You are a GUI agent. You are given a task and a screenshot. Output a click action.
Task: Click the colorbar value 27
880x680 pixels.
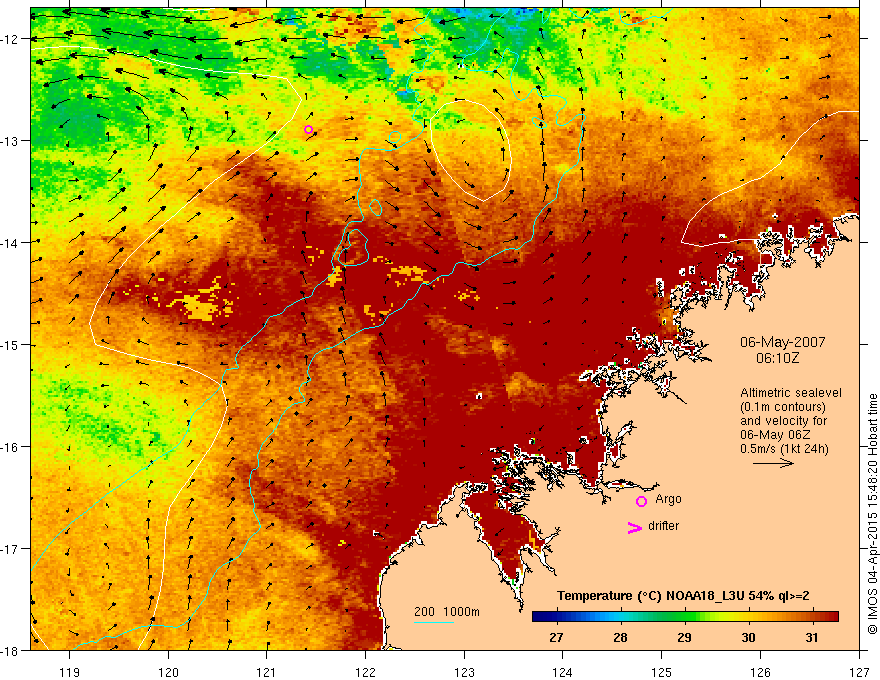pos(556,637)
